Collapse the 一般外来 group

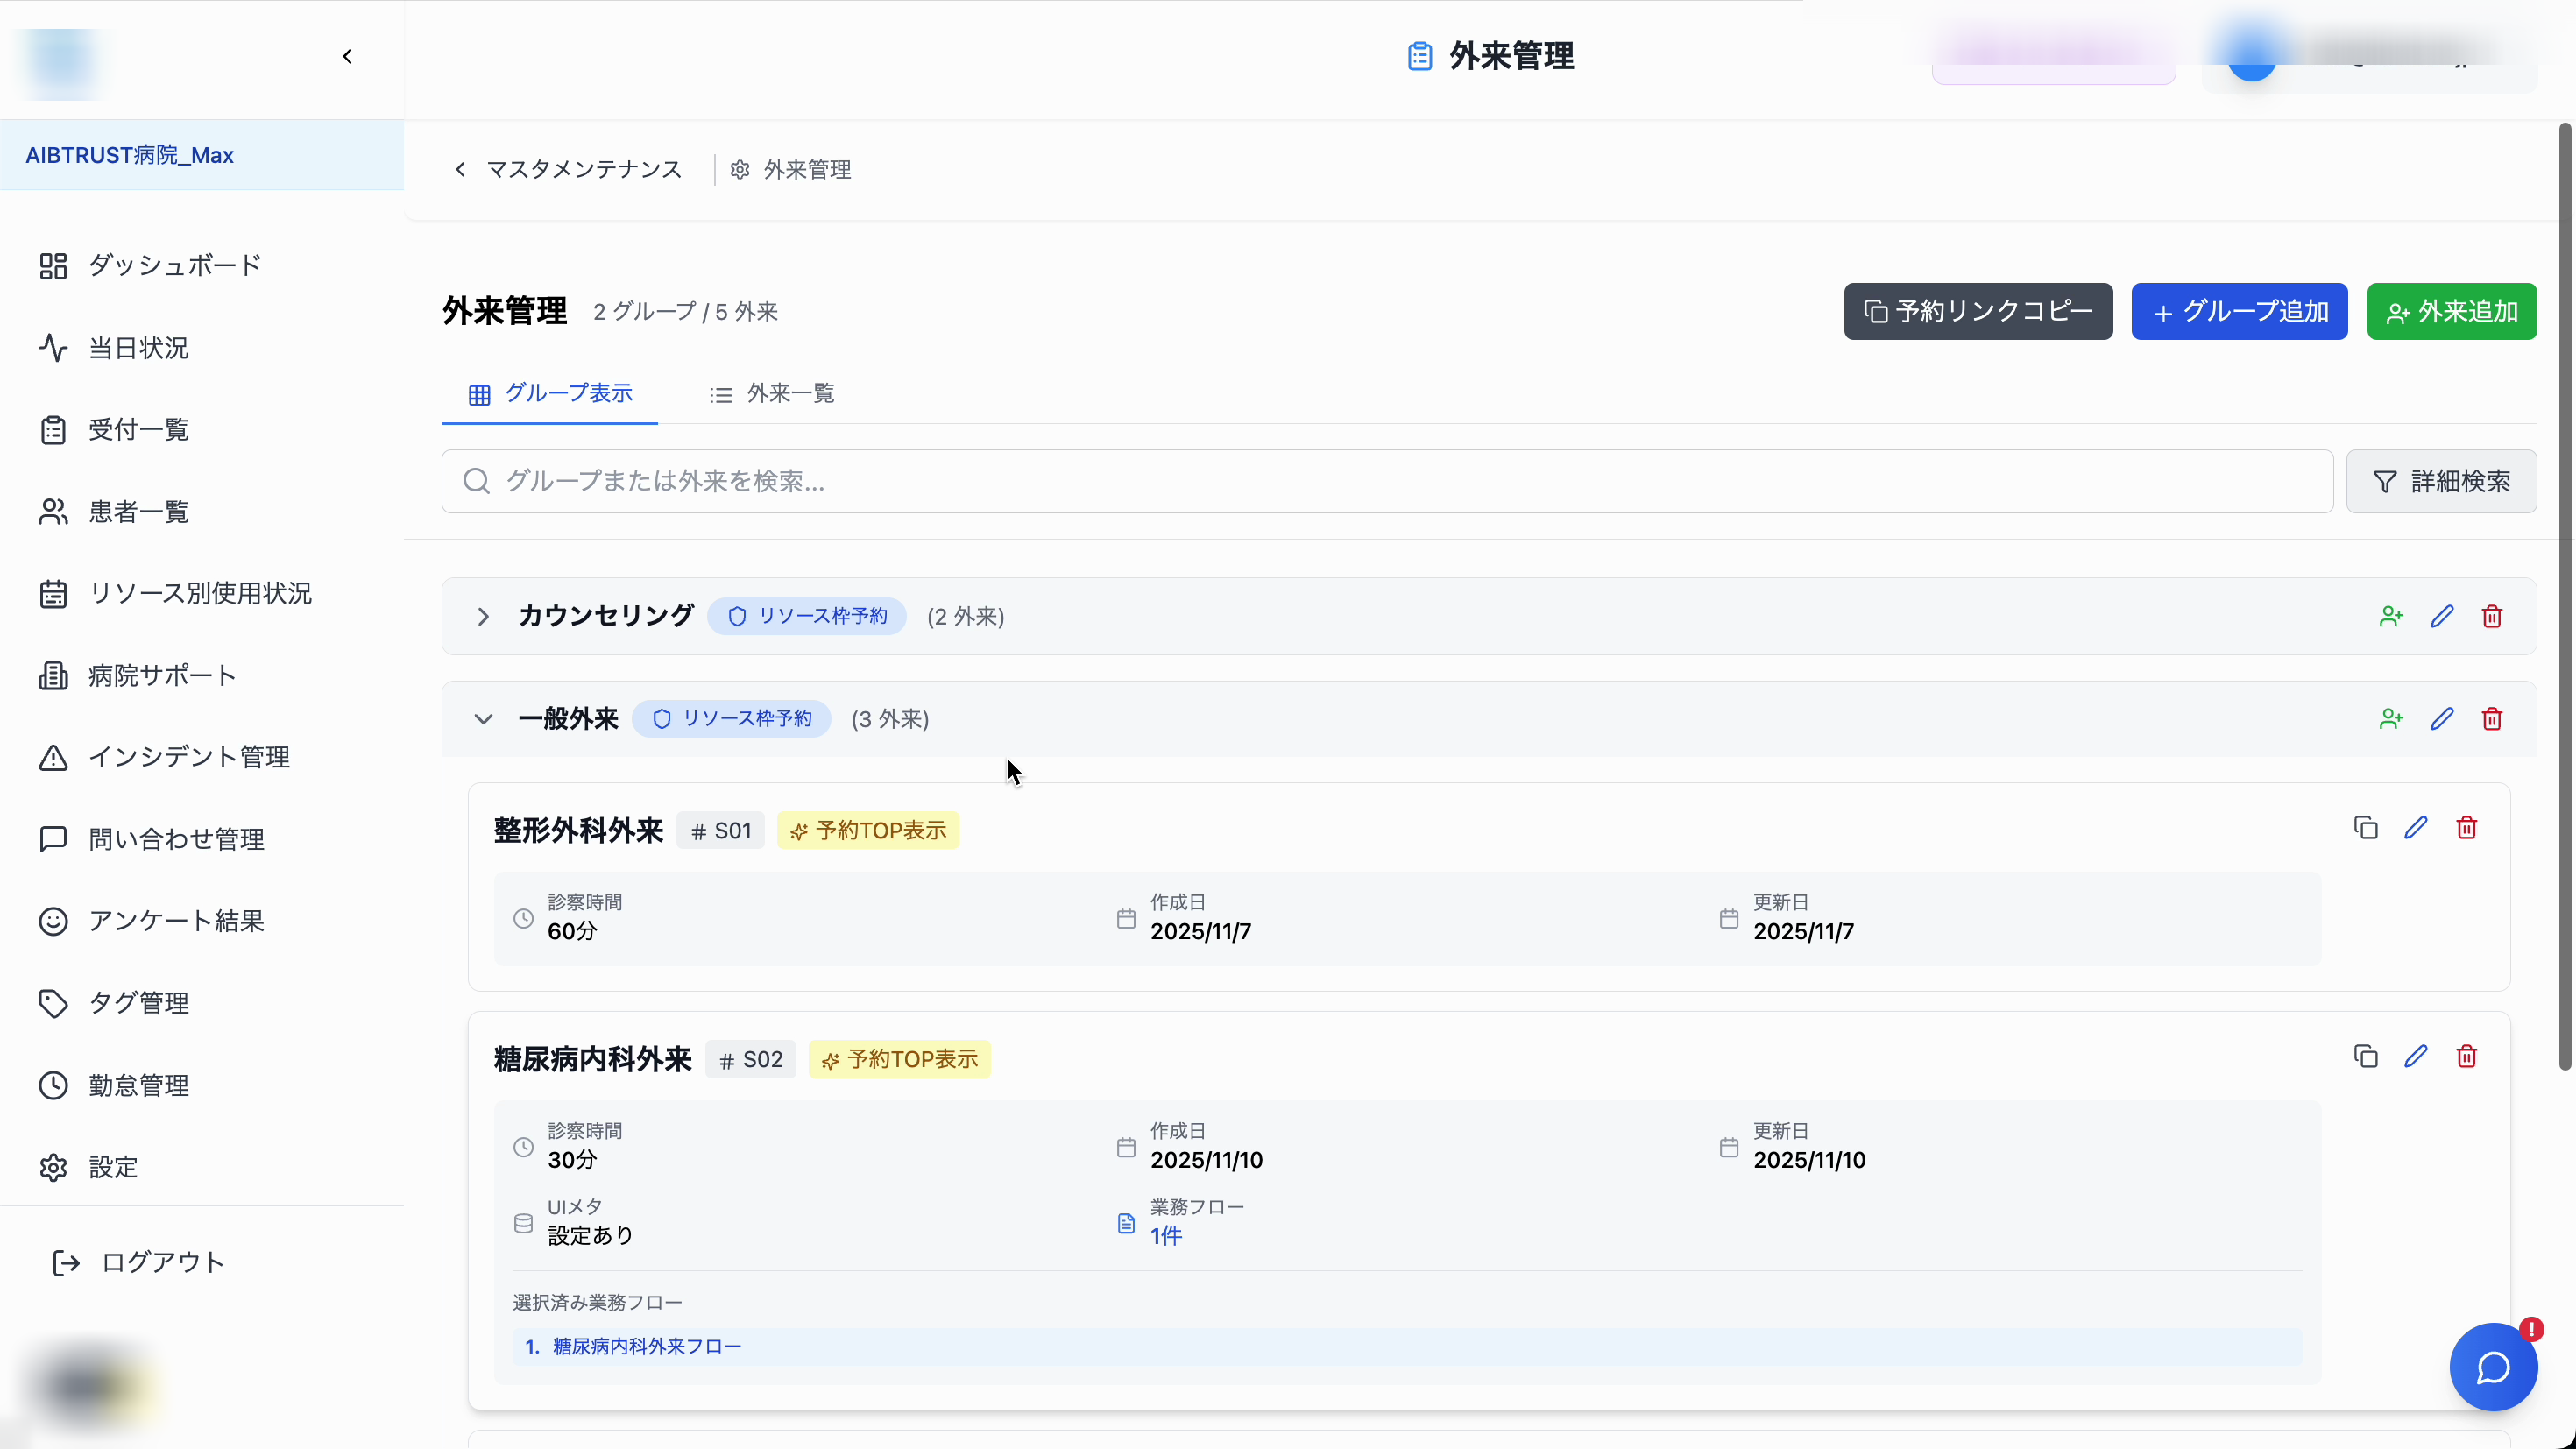[484, 719]
